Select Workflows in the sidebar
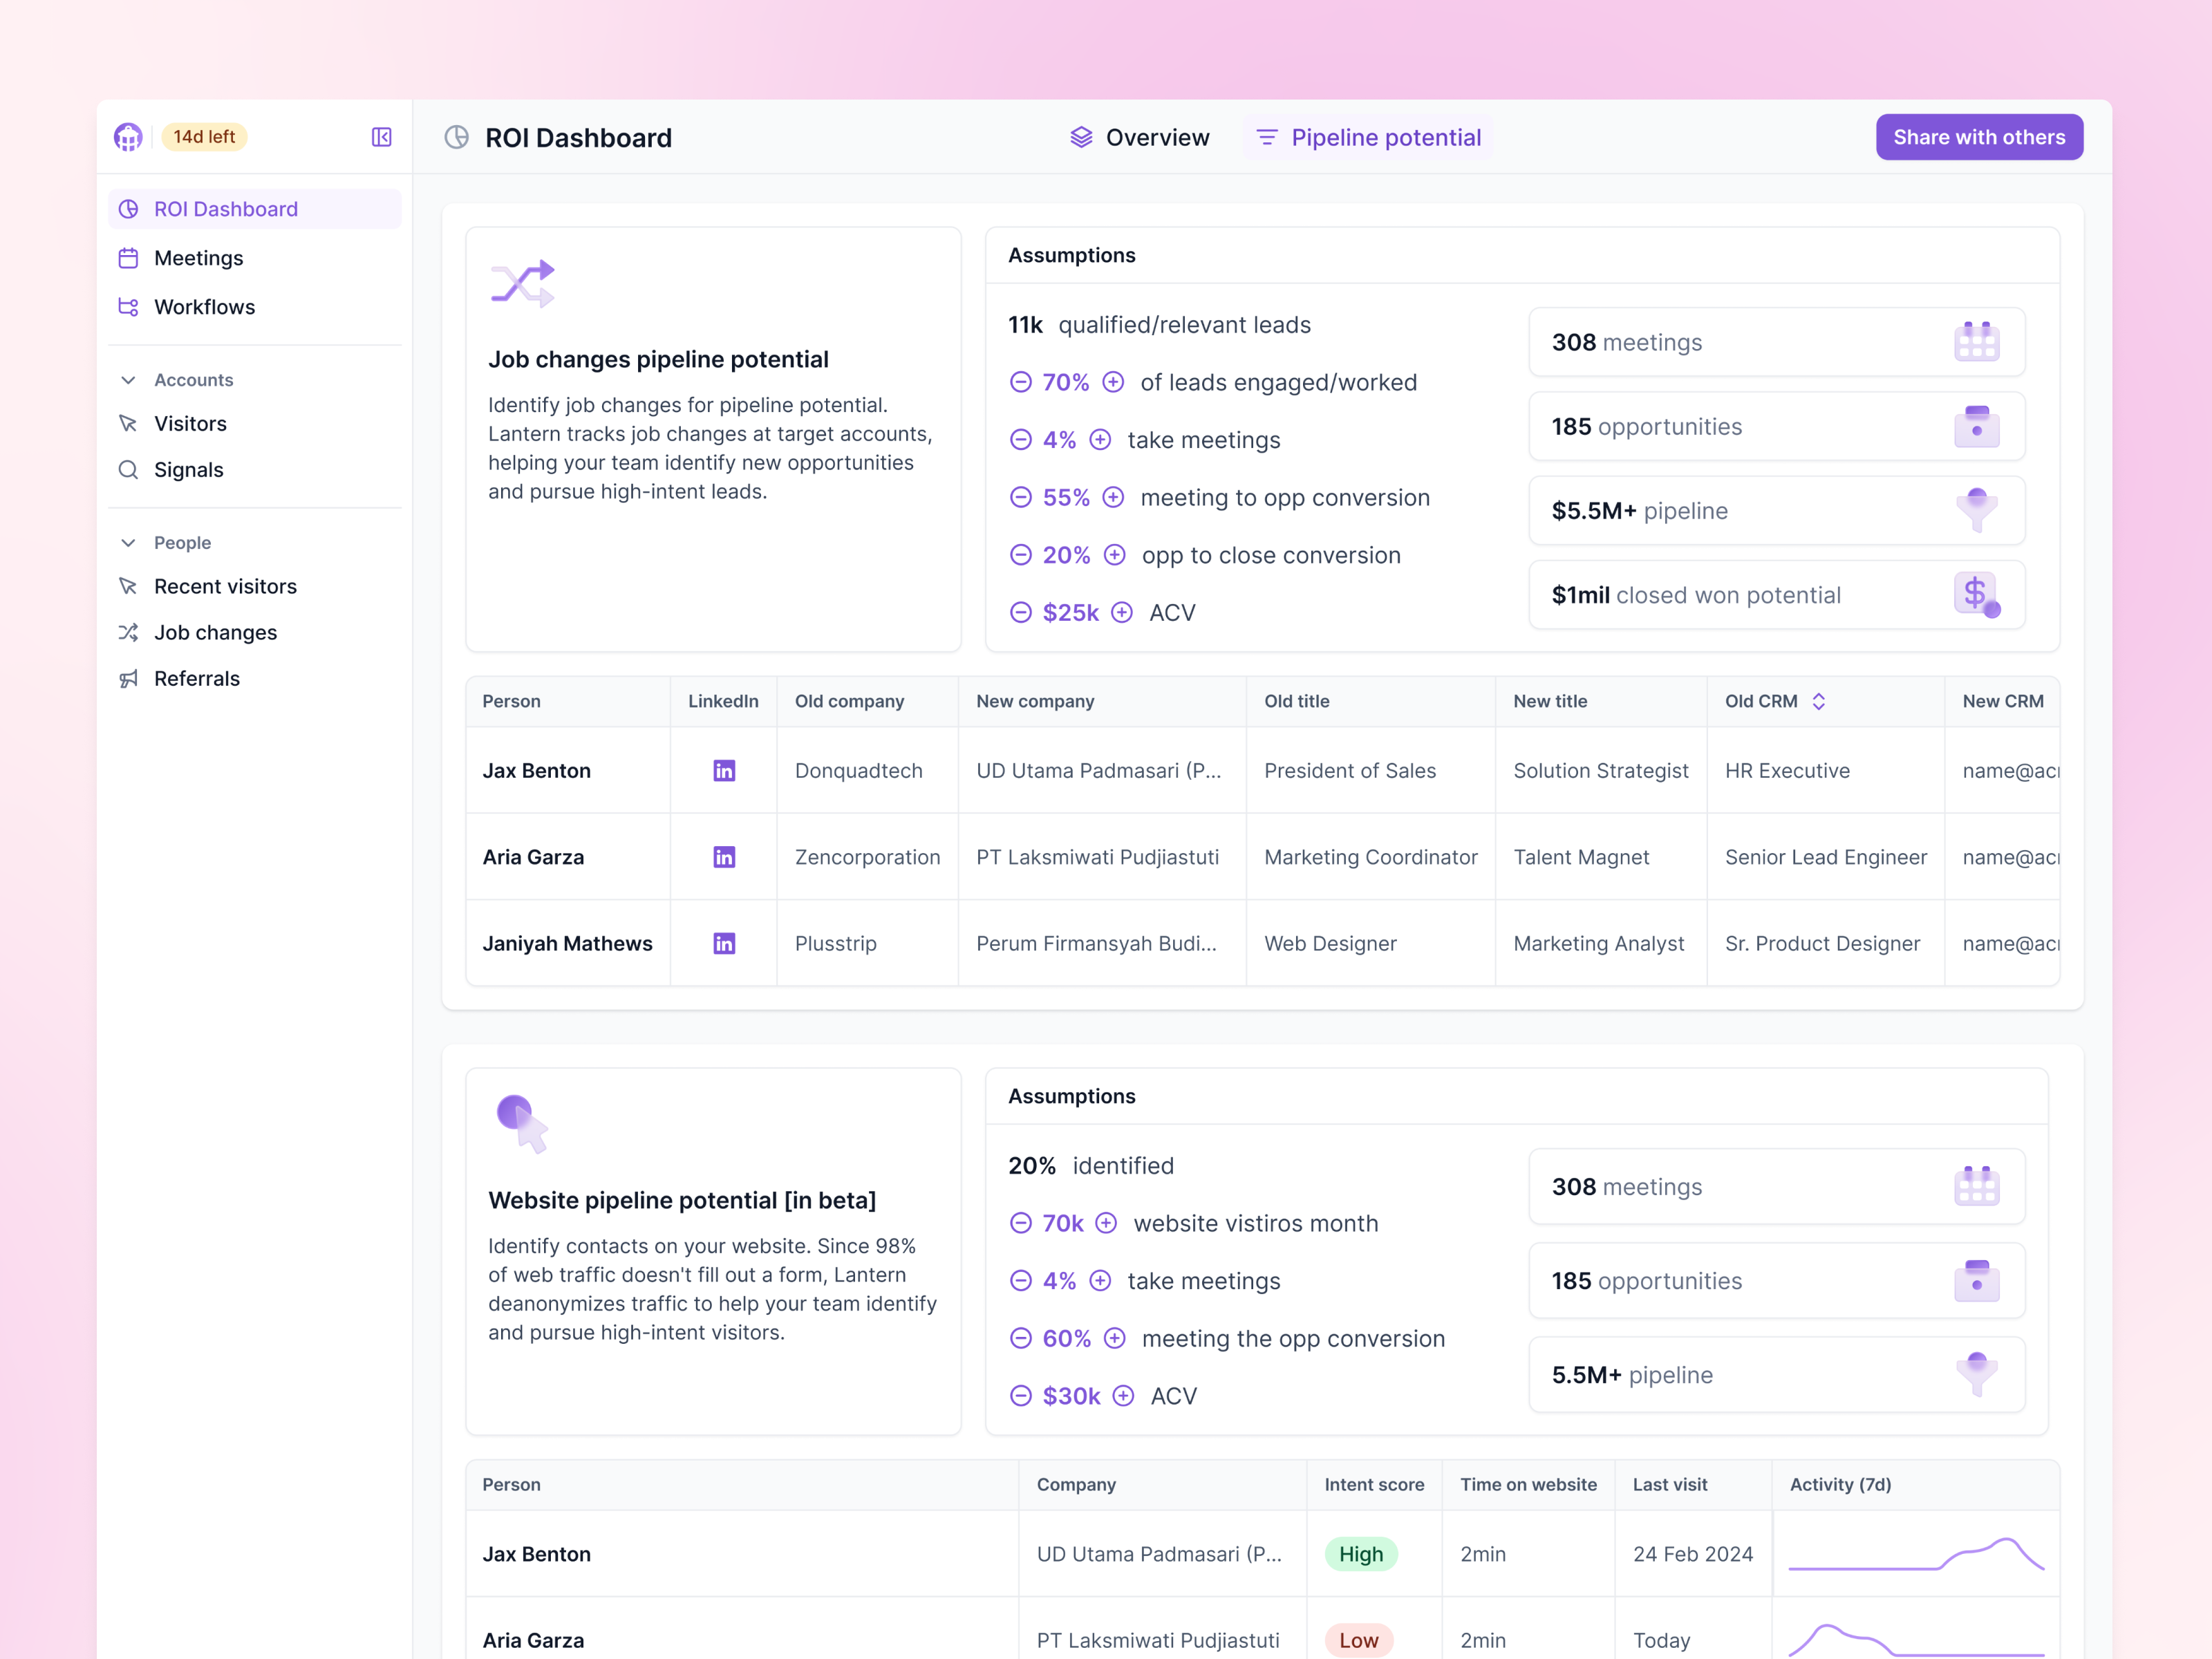 pos(204,307)
